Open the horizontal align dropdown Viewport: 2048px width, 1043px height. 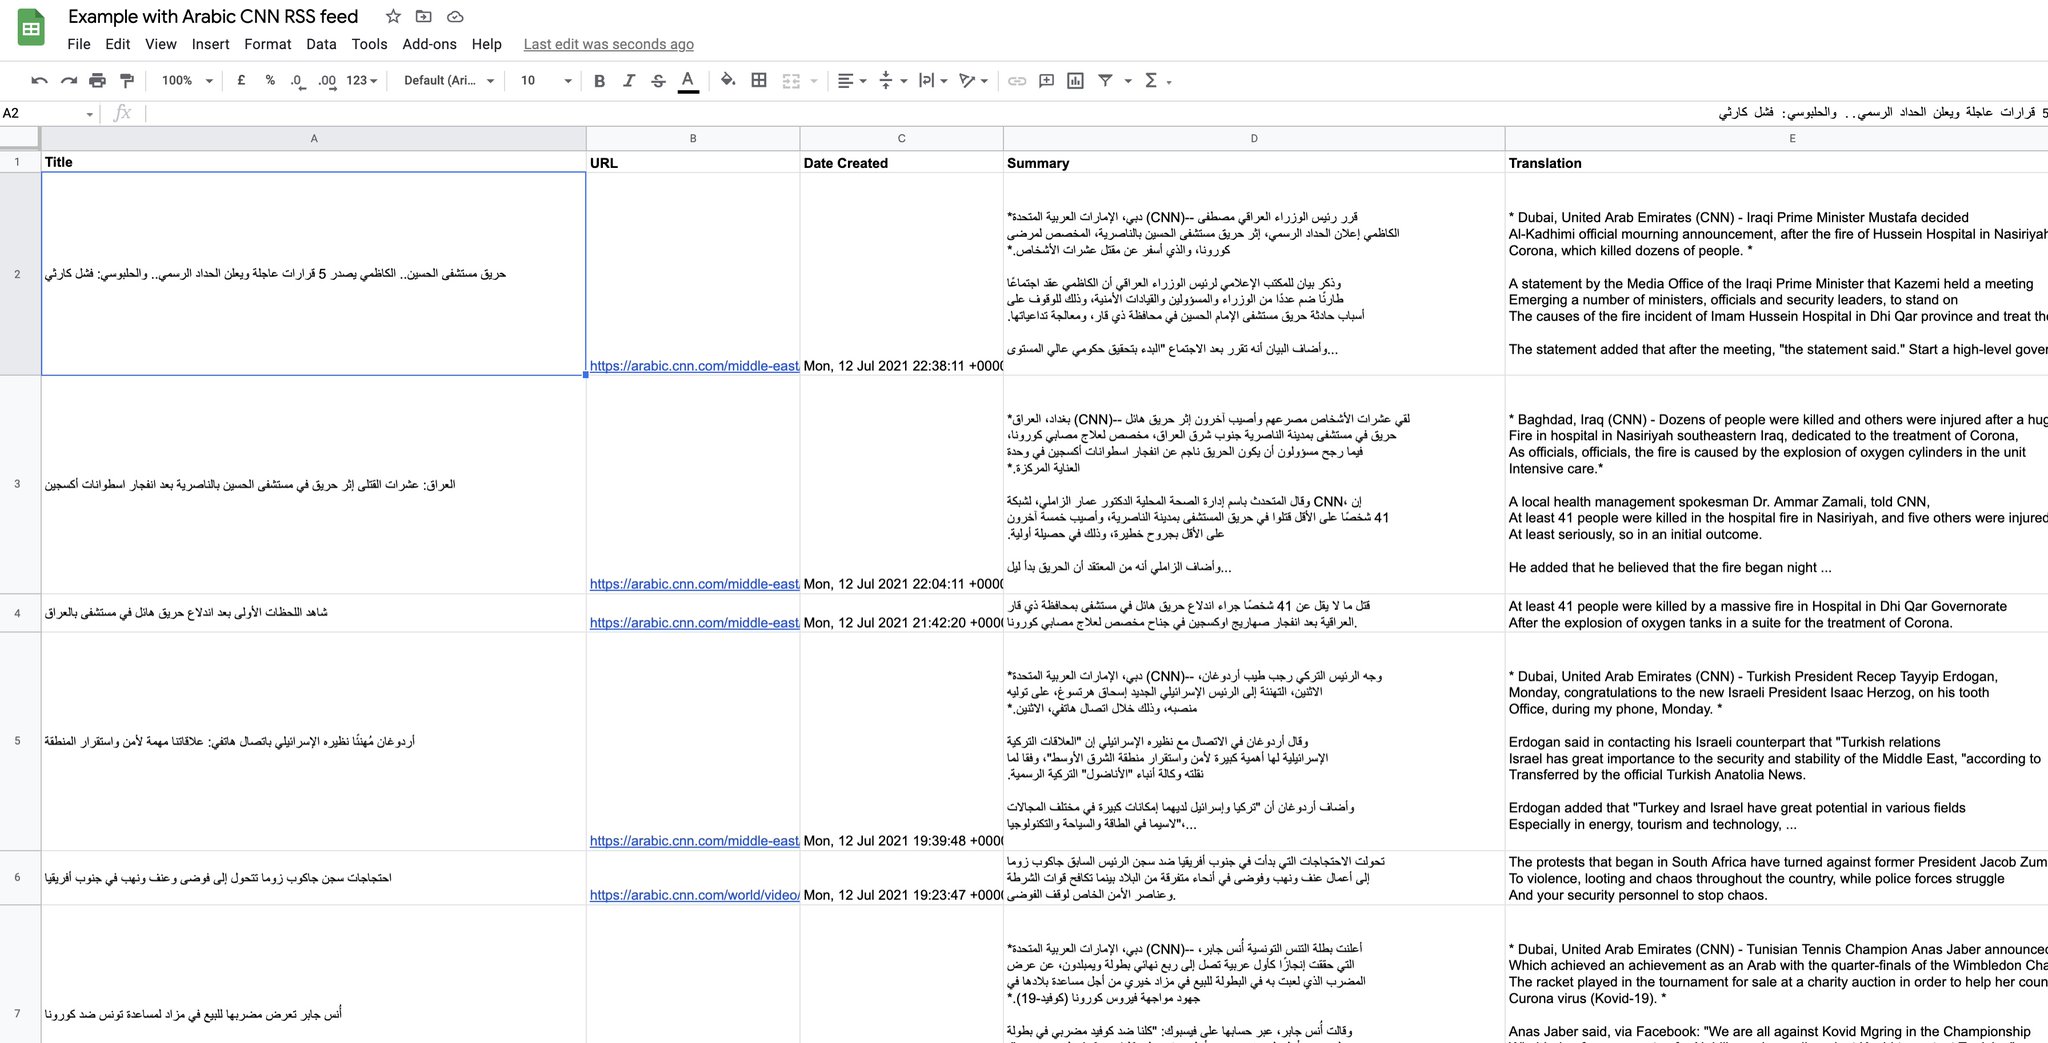850,80
